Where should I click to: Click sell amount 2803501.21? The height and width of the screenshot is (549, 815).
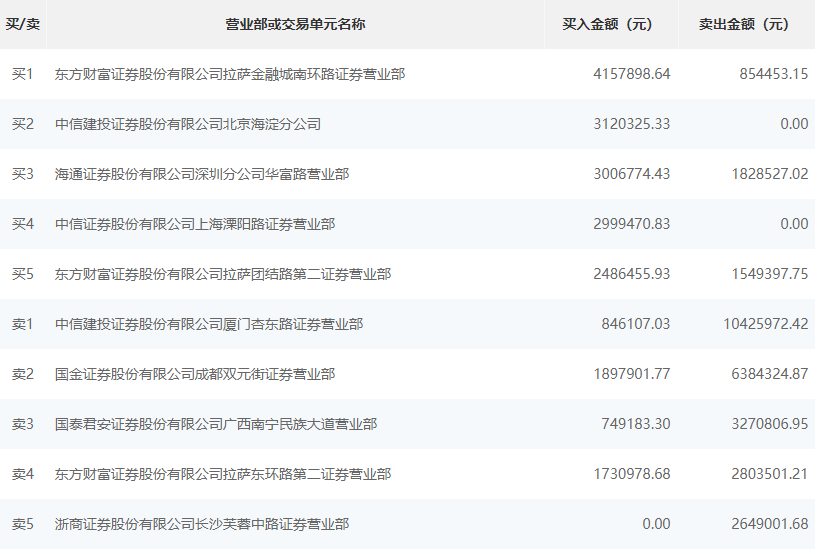(770, 474)
